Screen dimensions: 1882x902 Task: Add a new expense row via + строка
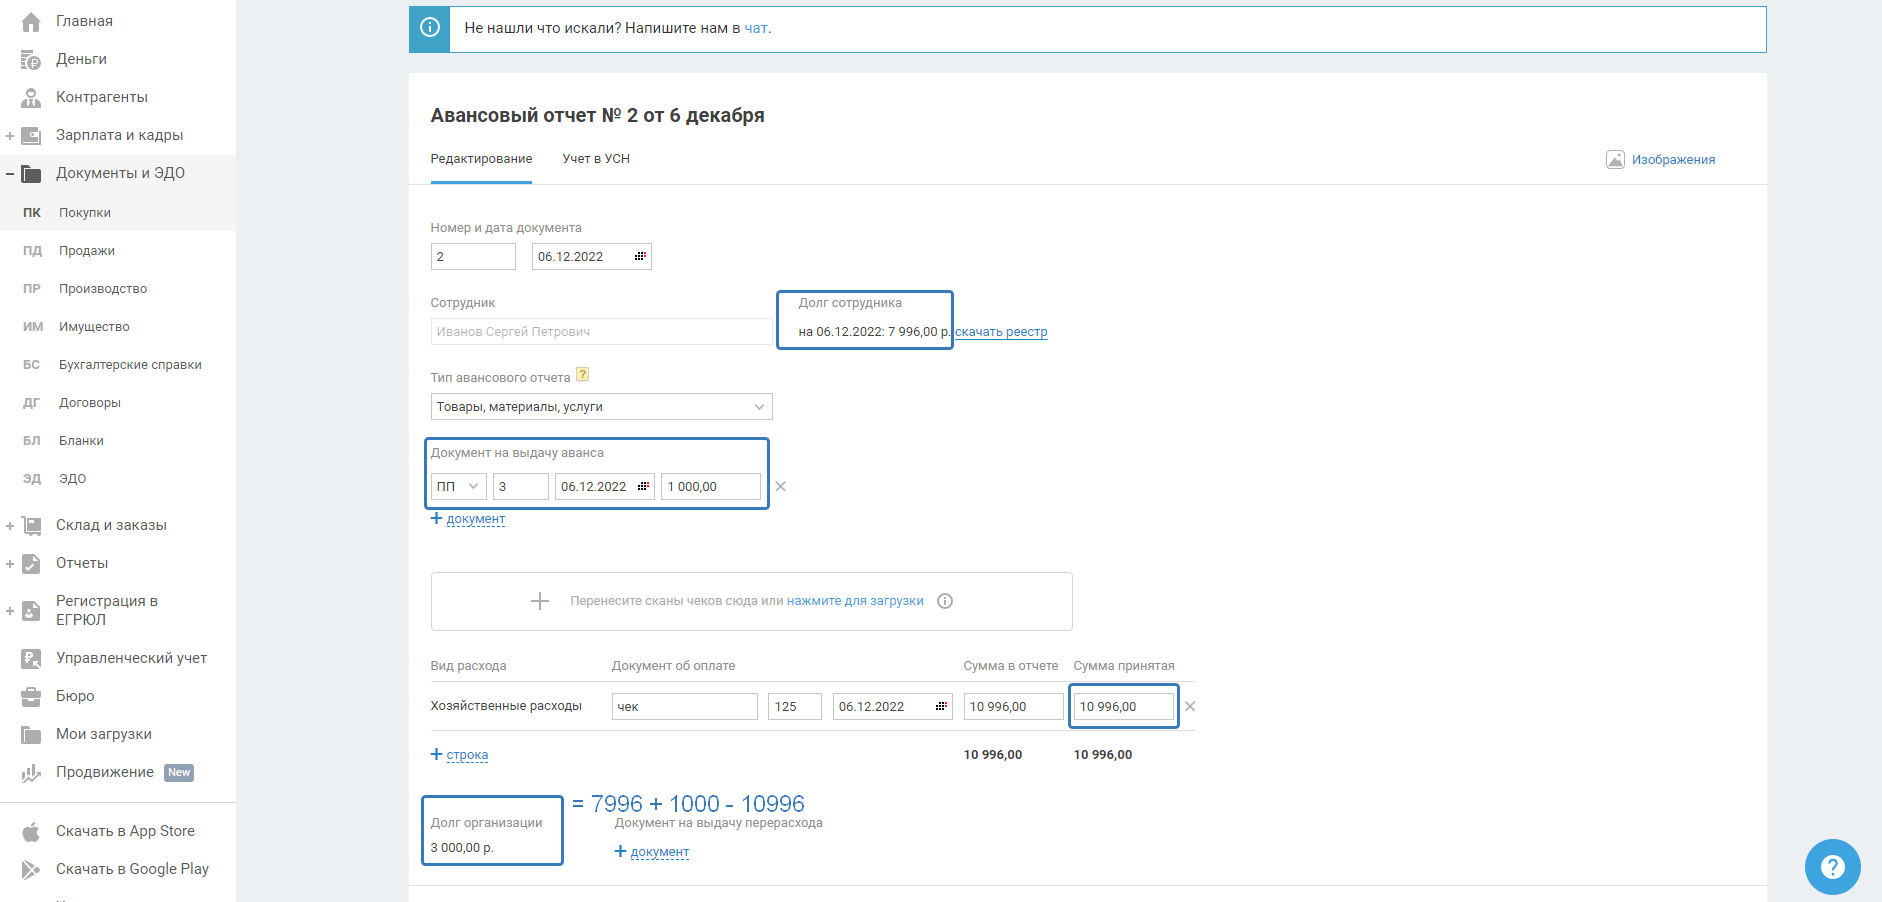[x=459, y=755]
